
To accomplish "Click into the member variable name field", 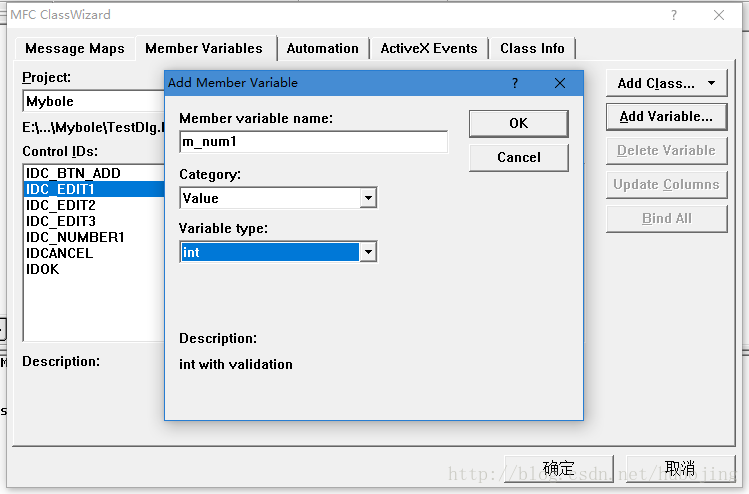I will pos(313,142).
